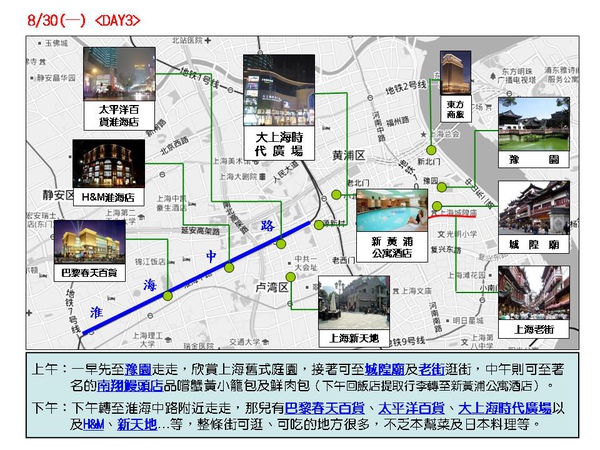Click the 黄浦区 district label on map
The height and width of the screenshot is (450, 600).
pyautogui.click(x=348, y=155)
